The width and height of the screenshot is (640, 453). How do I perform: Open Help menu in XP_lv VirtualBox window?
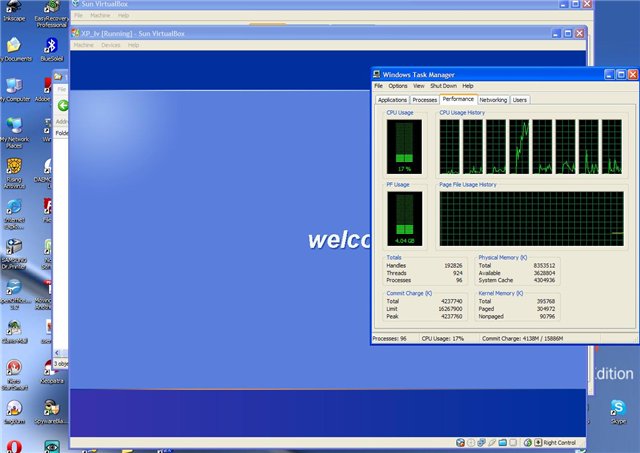tap(133, 45)
